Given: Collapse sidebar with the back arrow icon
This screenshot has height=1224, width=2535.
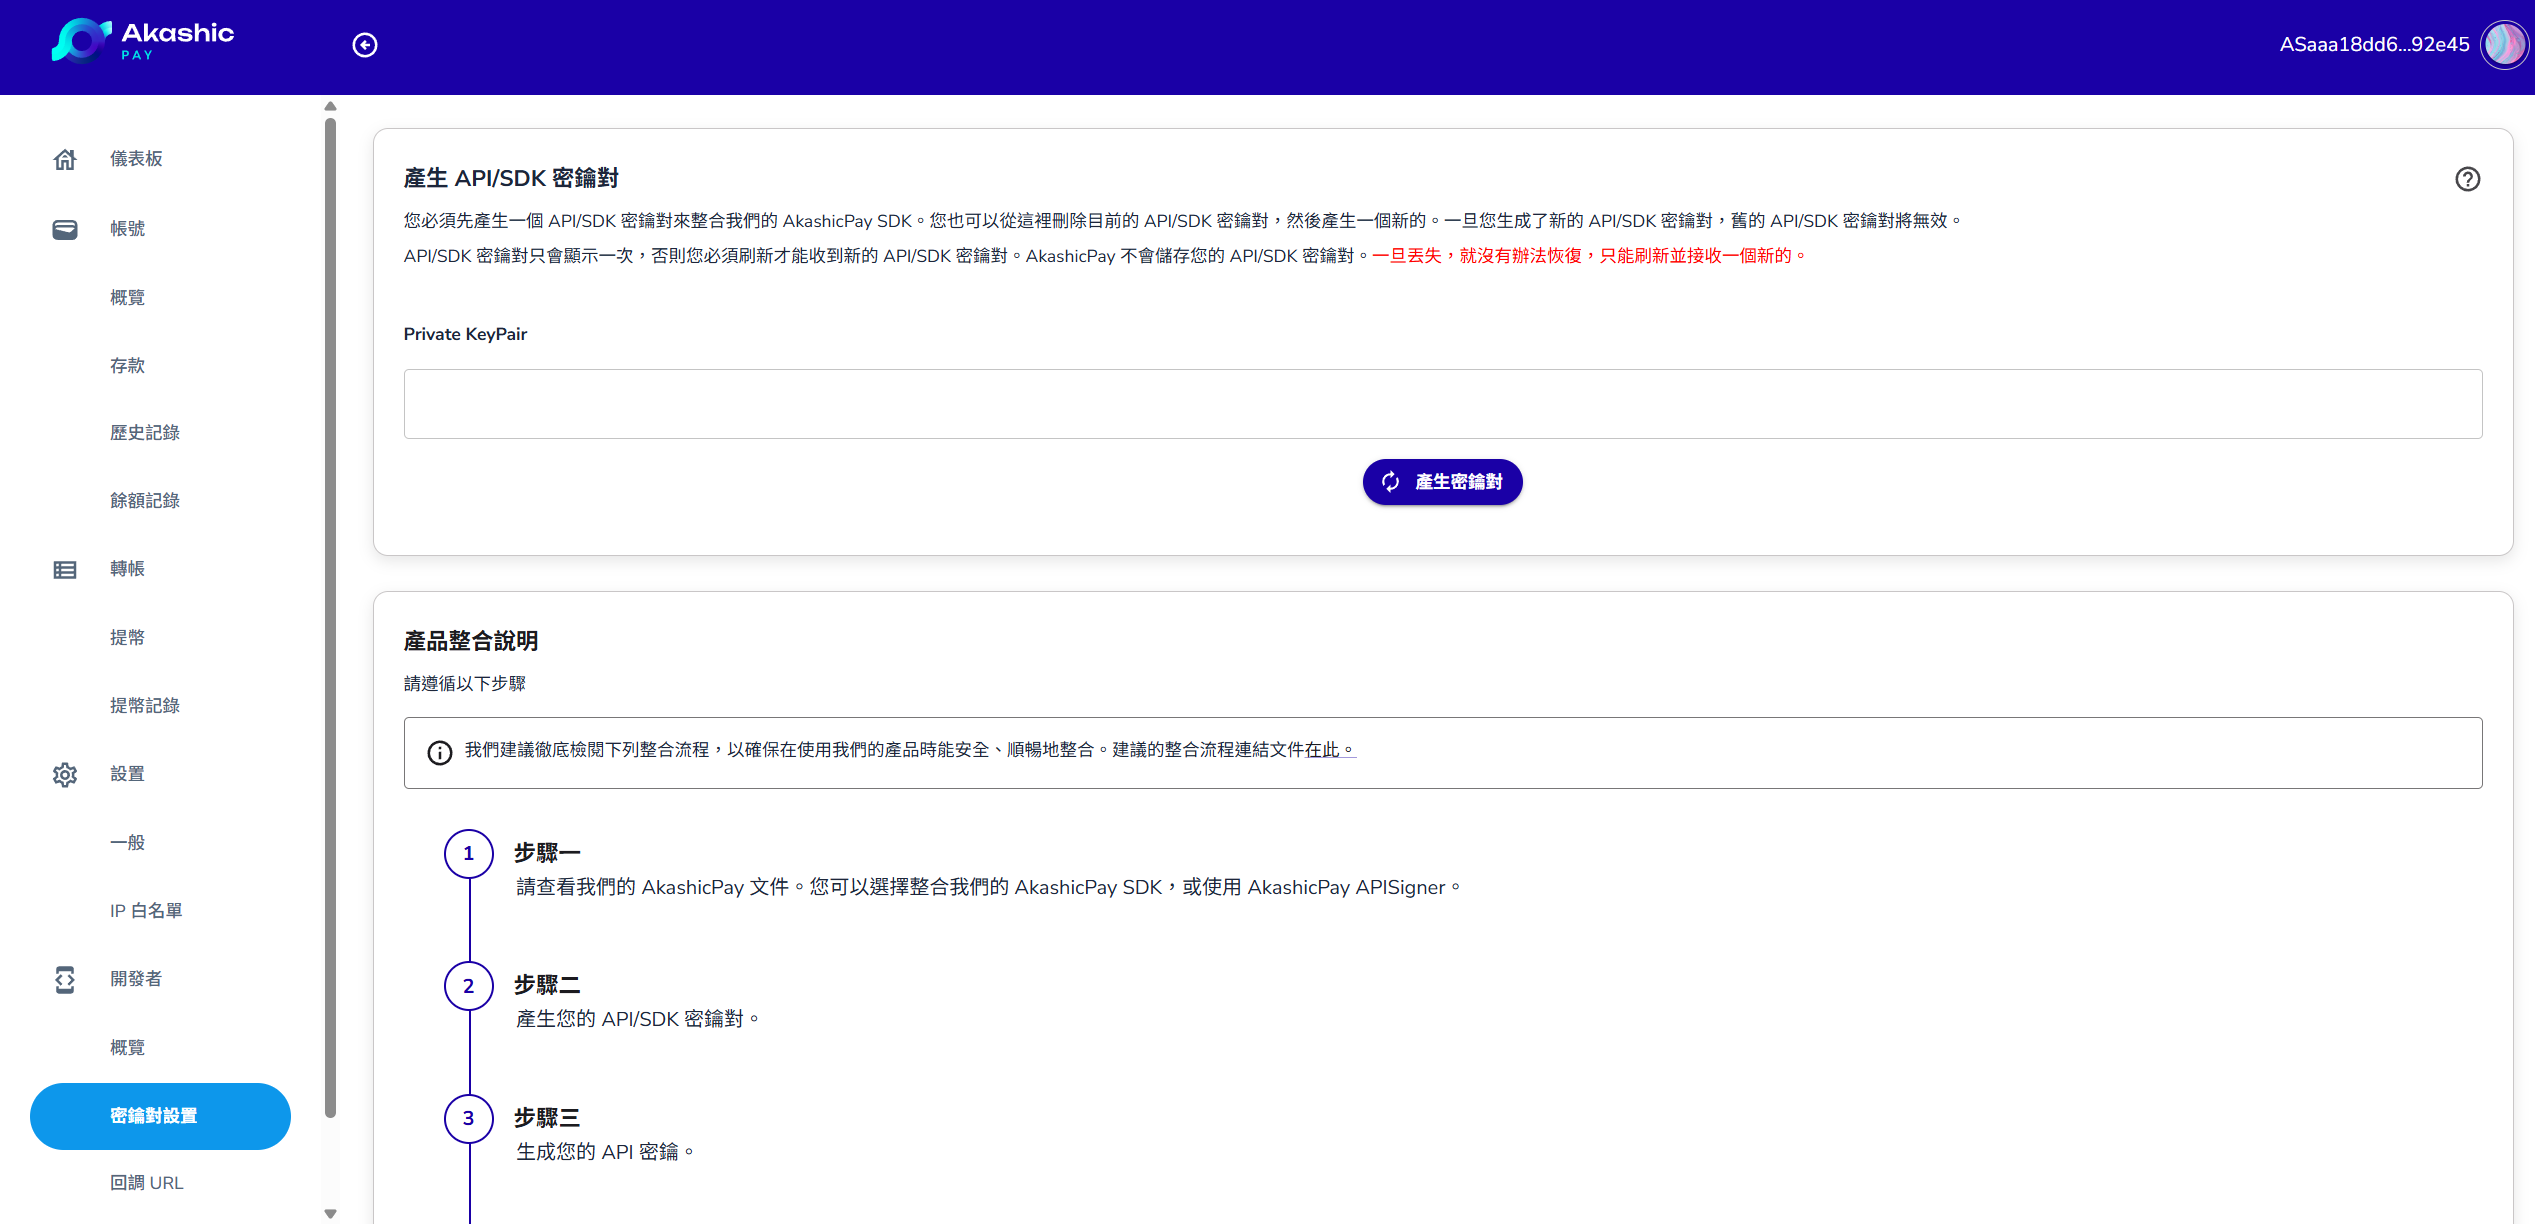Looking at the screenshot, I should (x=365, y=45).
